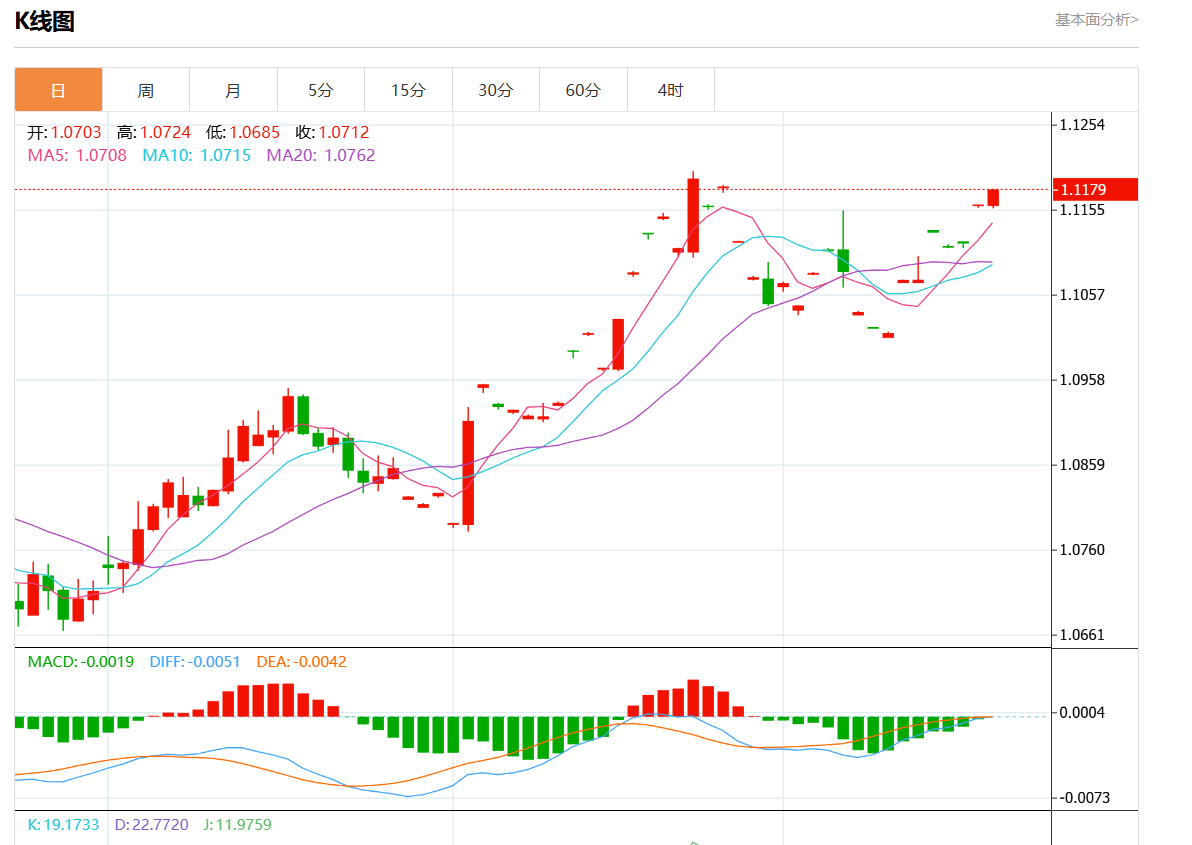1192x845 pixels.
Task: Click the 开: 1.0703 open price
Action: (64, 132)
